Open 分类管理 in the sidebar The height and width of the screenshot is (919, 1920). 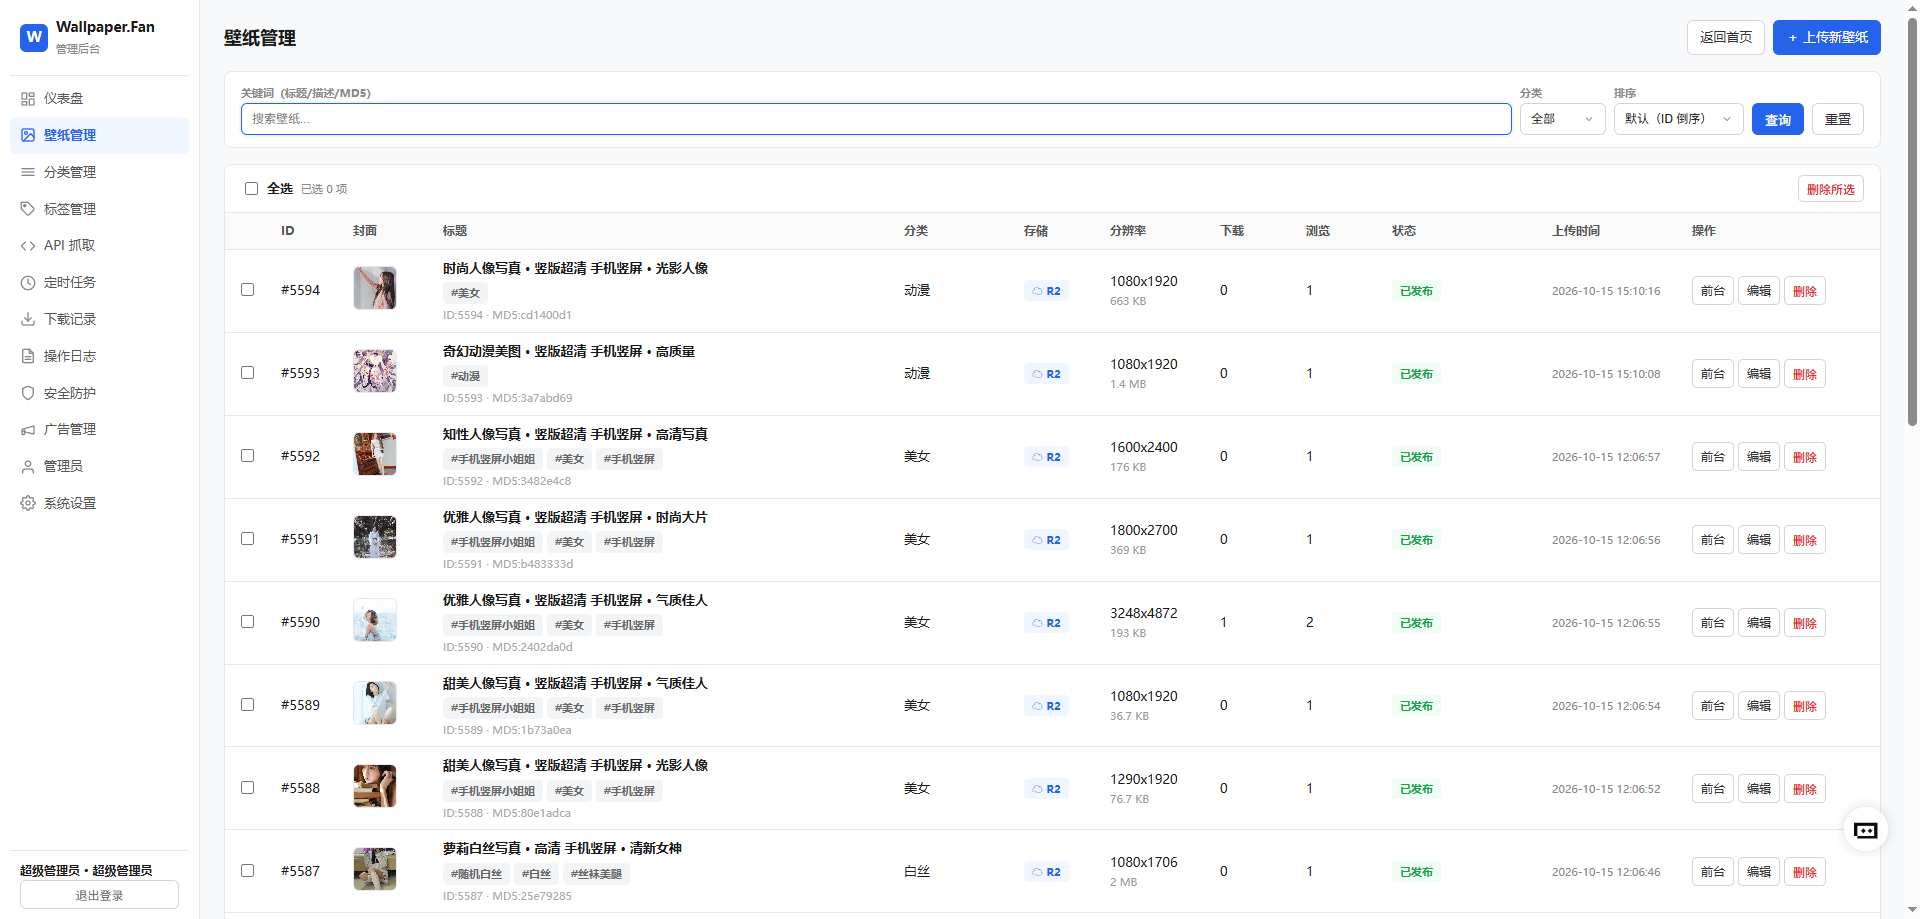99,172
